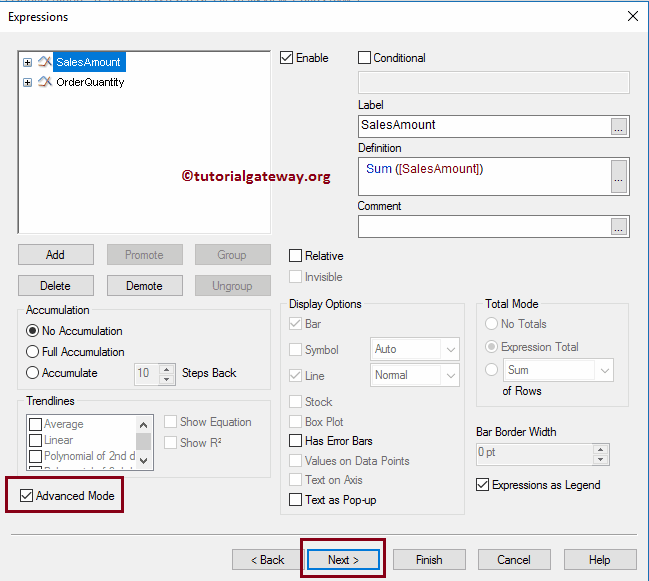649x581 pixels.
Task: Expand the SalesAmount expression node
Action: pyautogui.click(x=27, y=62)
